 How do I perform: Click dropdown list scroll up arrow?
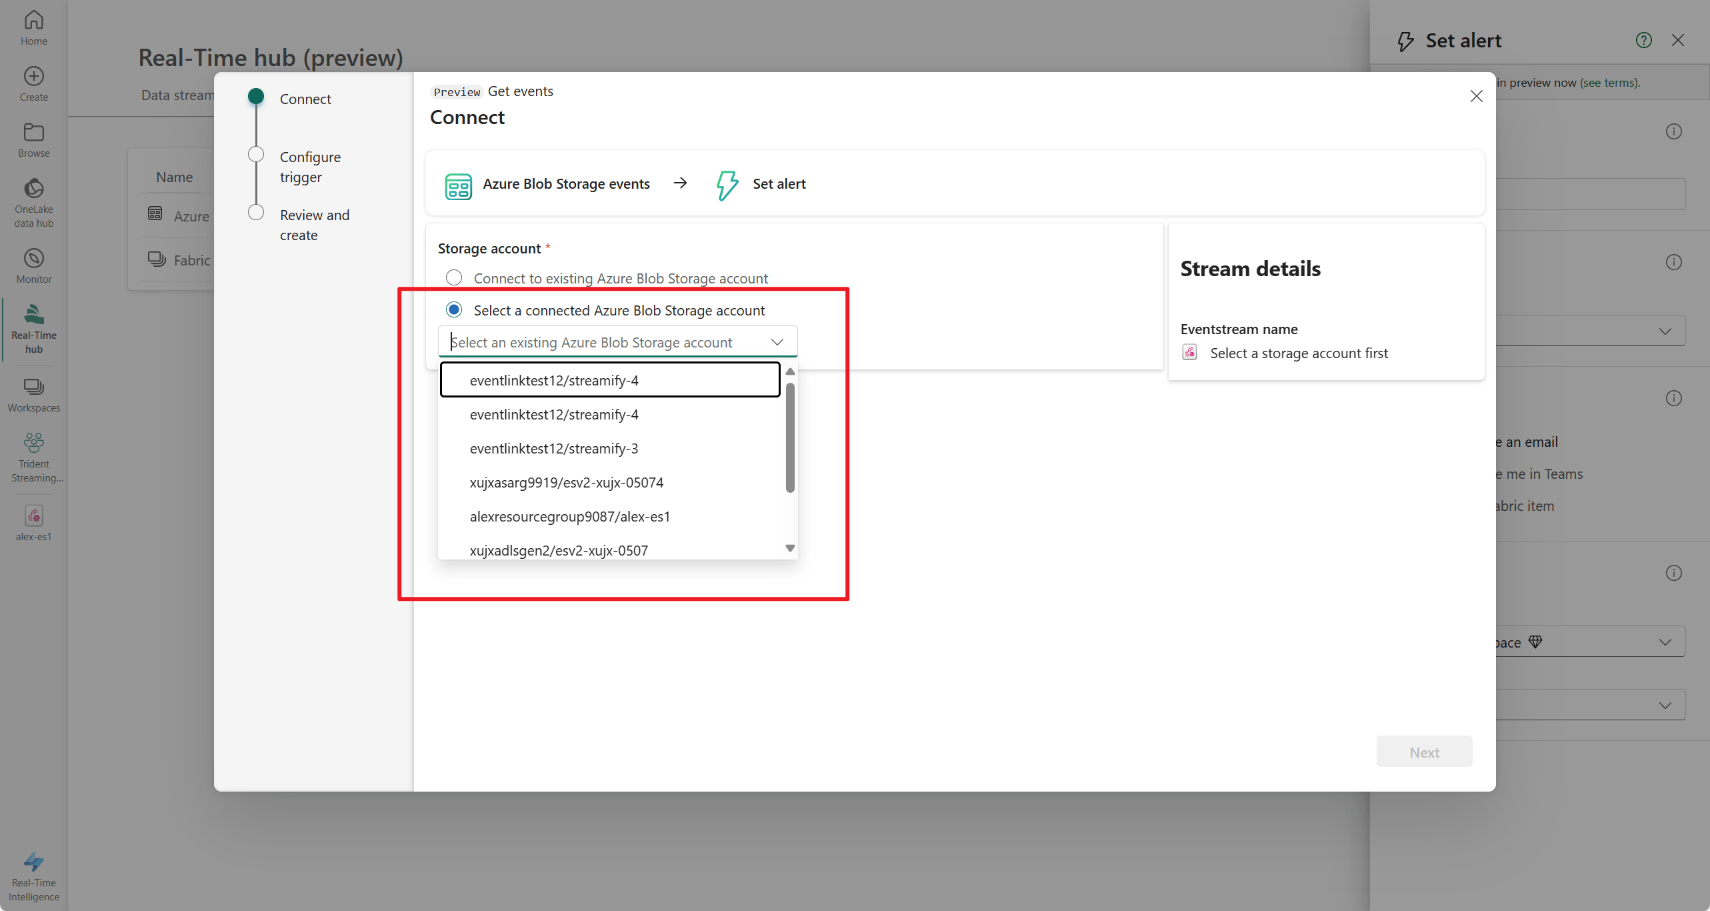pos(790,372)
